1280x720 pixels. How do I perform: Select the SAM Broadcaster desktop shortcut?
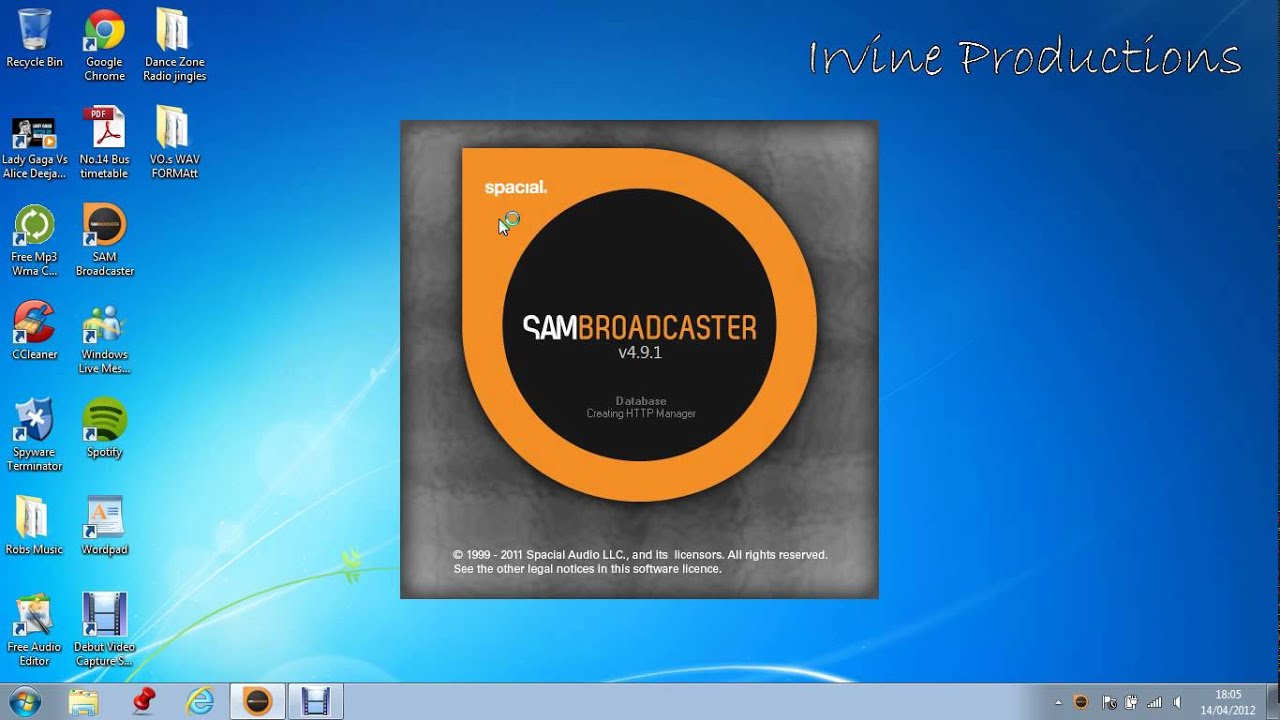pyautogui.click(x=104, y=240)
